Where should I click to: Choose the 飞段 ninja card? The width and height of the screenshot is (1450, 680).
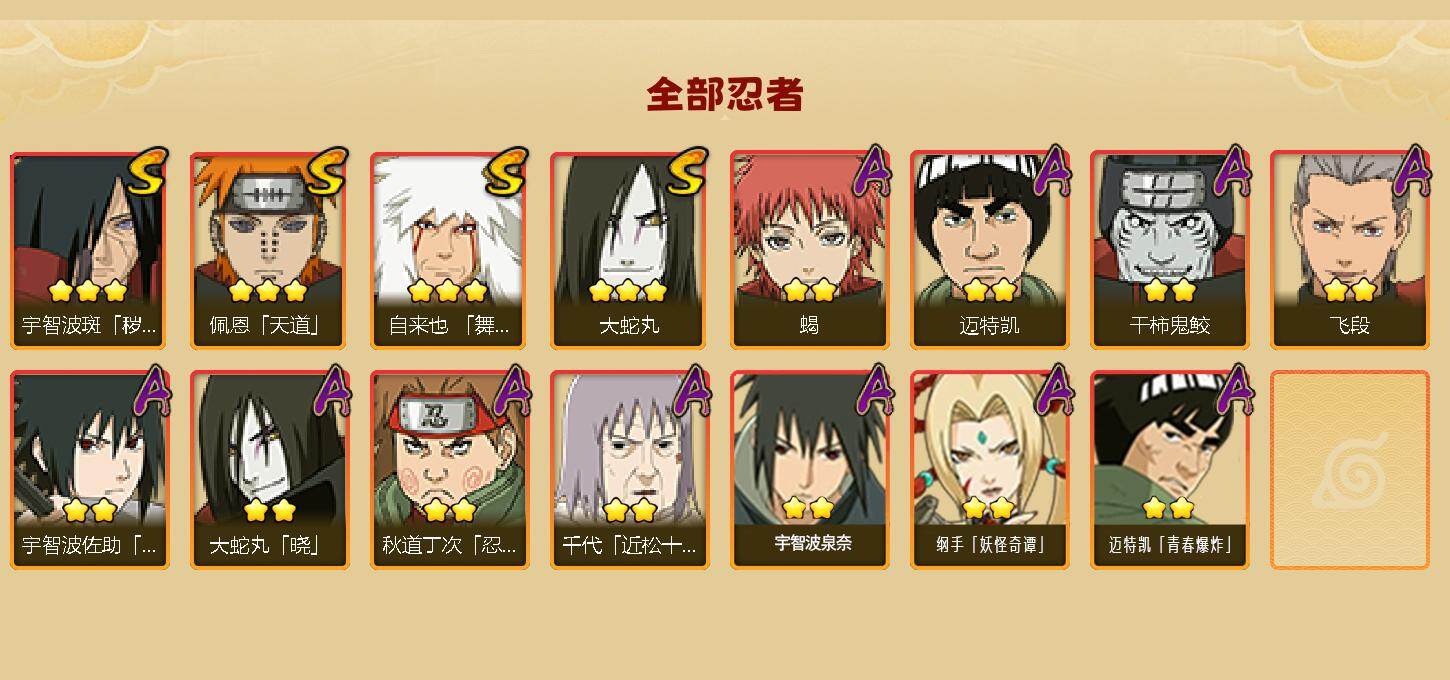1349,250
